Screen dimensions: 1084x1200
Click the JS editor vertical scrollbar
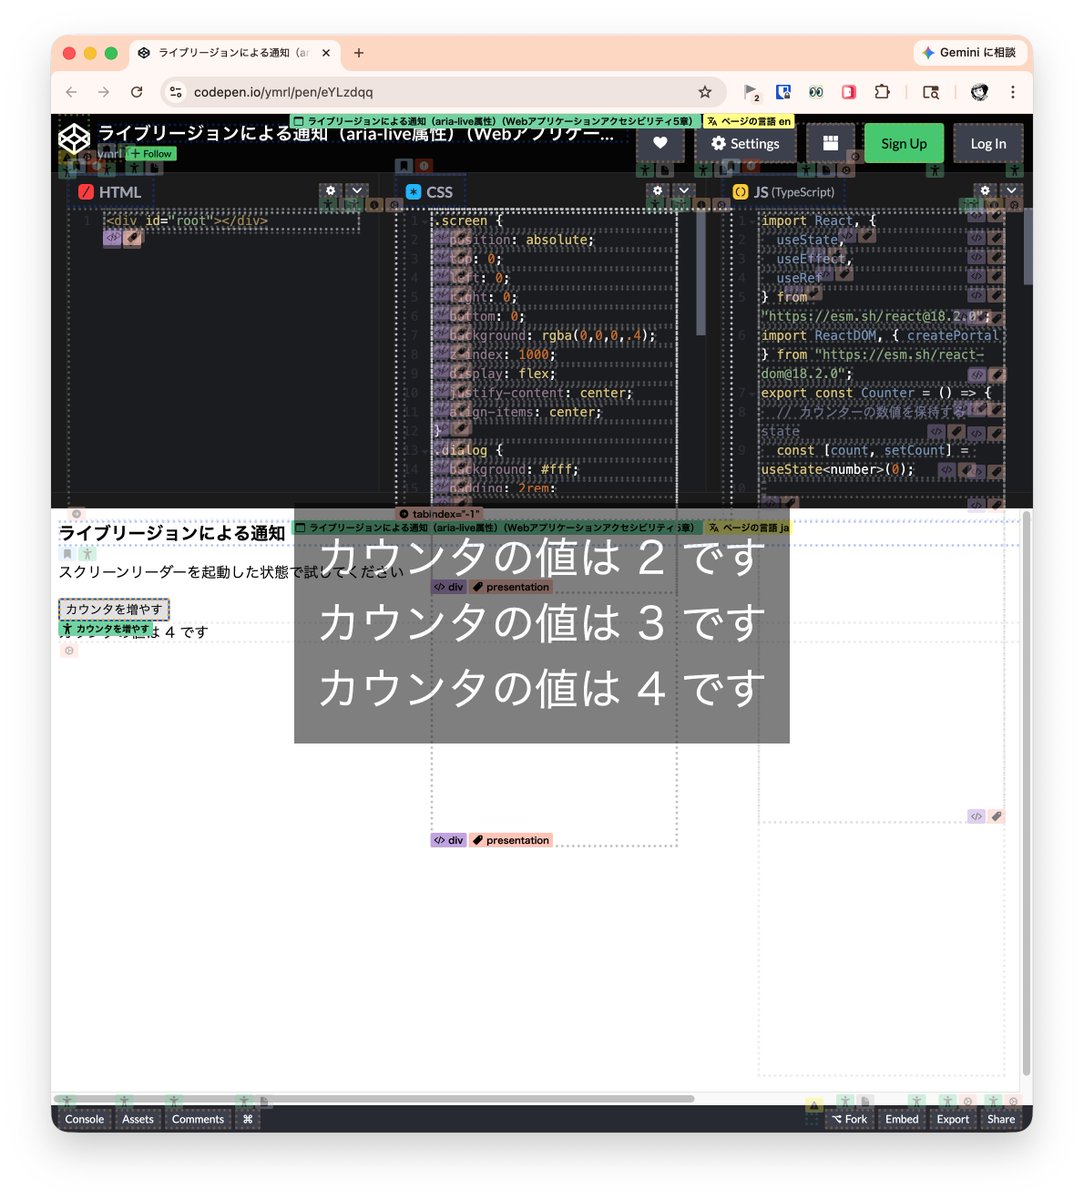point(1028,245)
